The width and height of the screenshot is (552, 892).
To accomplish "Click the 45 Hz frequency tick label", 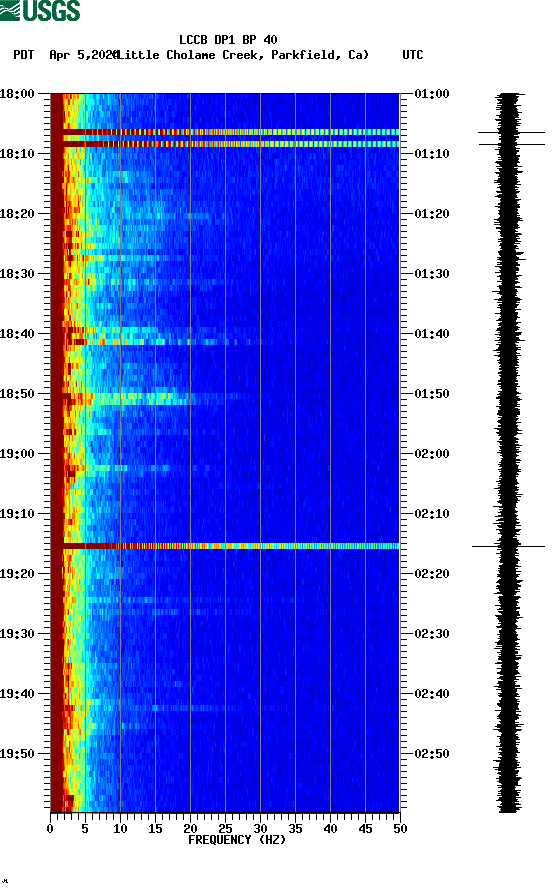I will 365,829.
